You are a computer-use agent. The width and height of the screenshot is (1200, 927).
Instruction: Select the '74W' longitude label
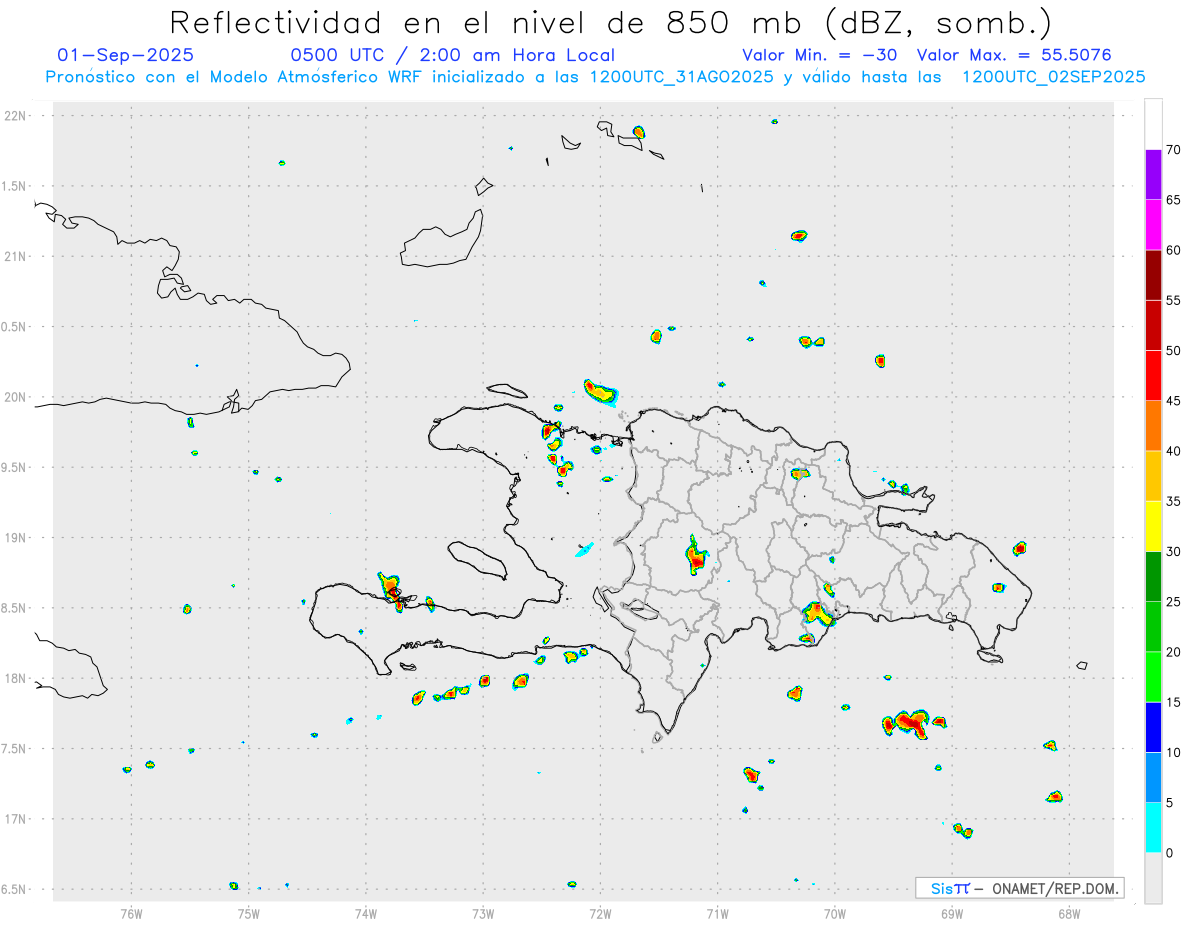366,912
